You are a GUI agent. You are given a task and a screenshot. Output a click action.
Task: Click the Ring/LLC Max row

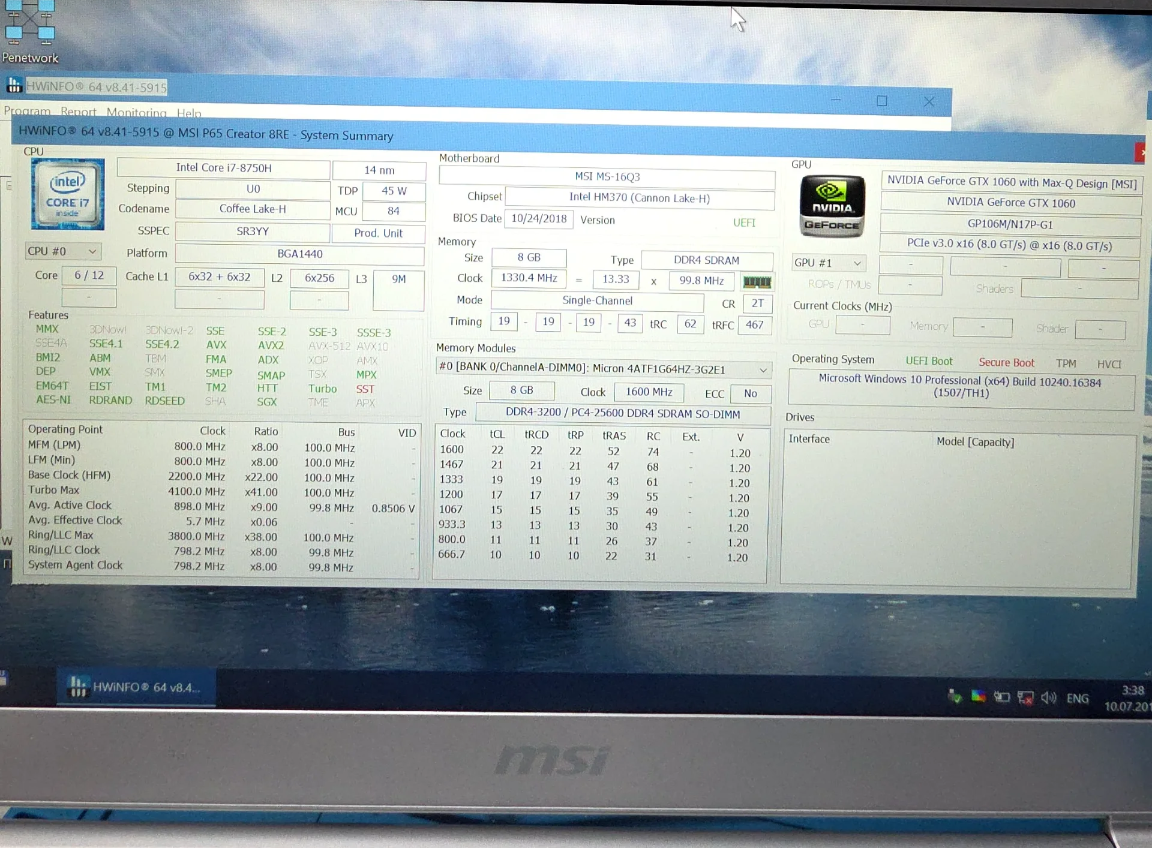pos(222,536)
